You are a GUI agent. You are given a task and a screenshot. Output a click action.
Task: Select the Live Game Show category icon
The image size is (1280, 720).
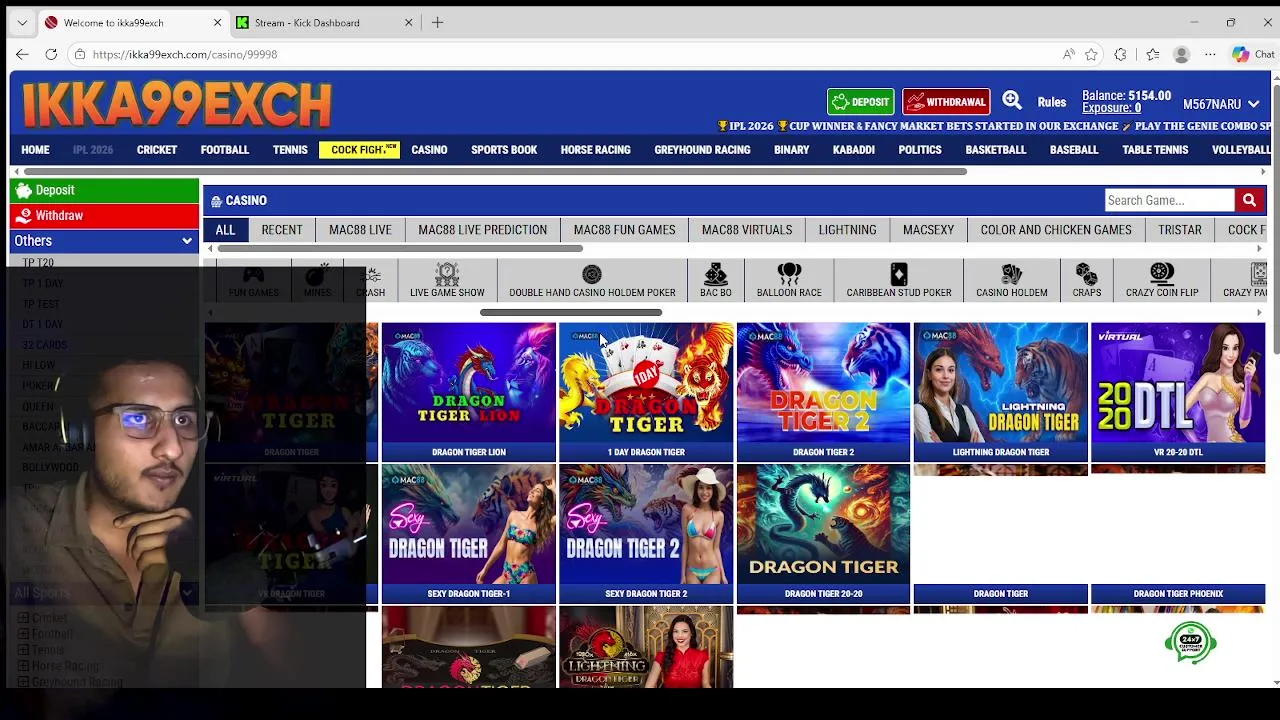click(447, 280)
